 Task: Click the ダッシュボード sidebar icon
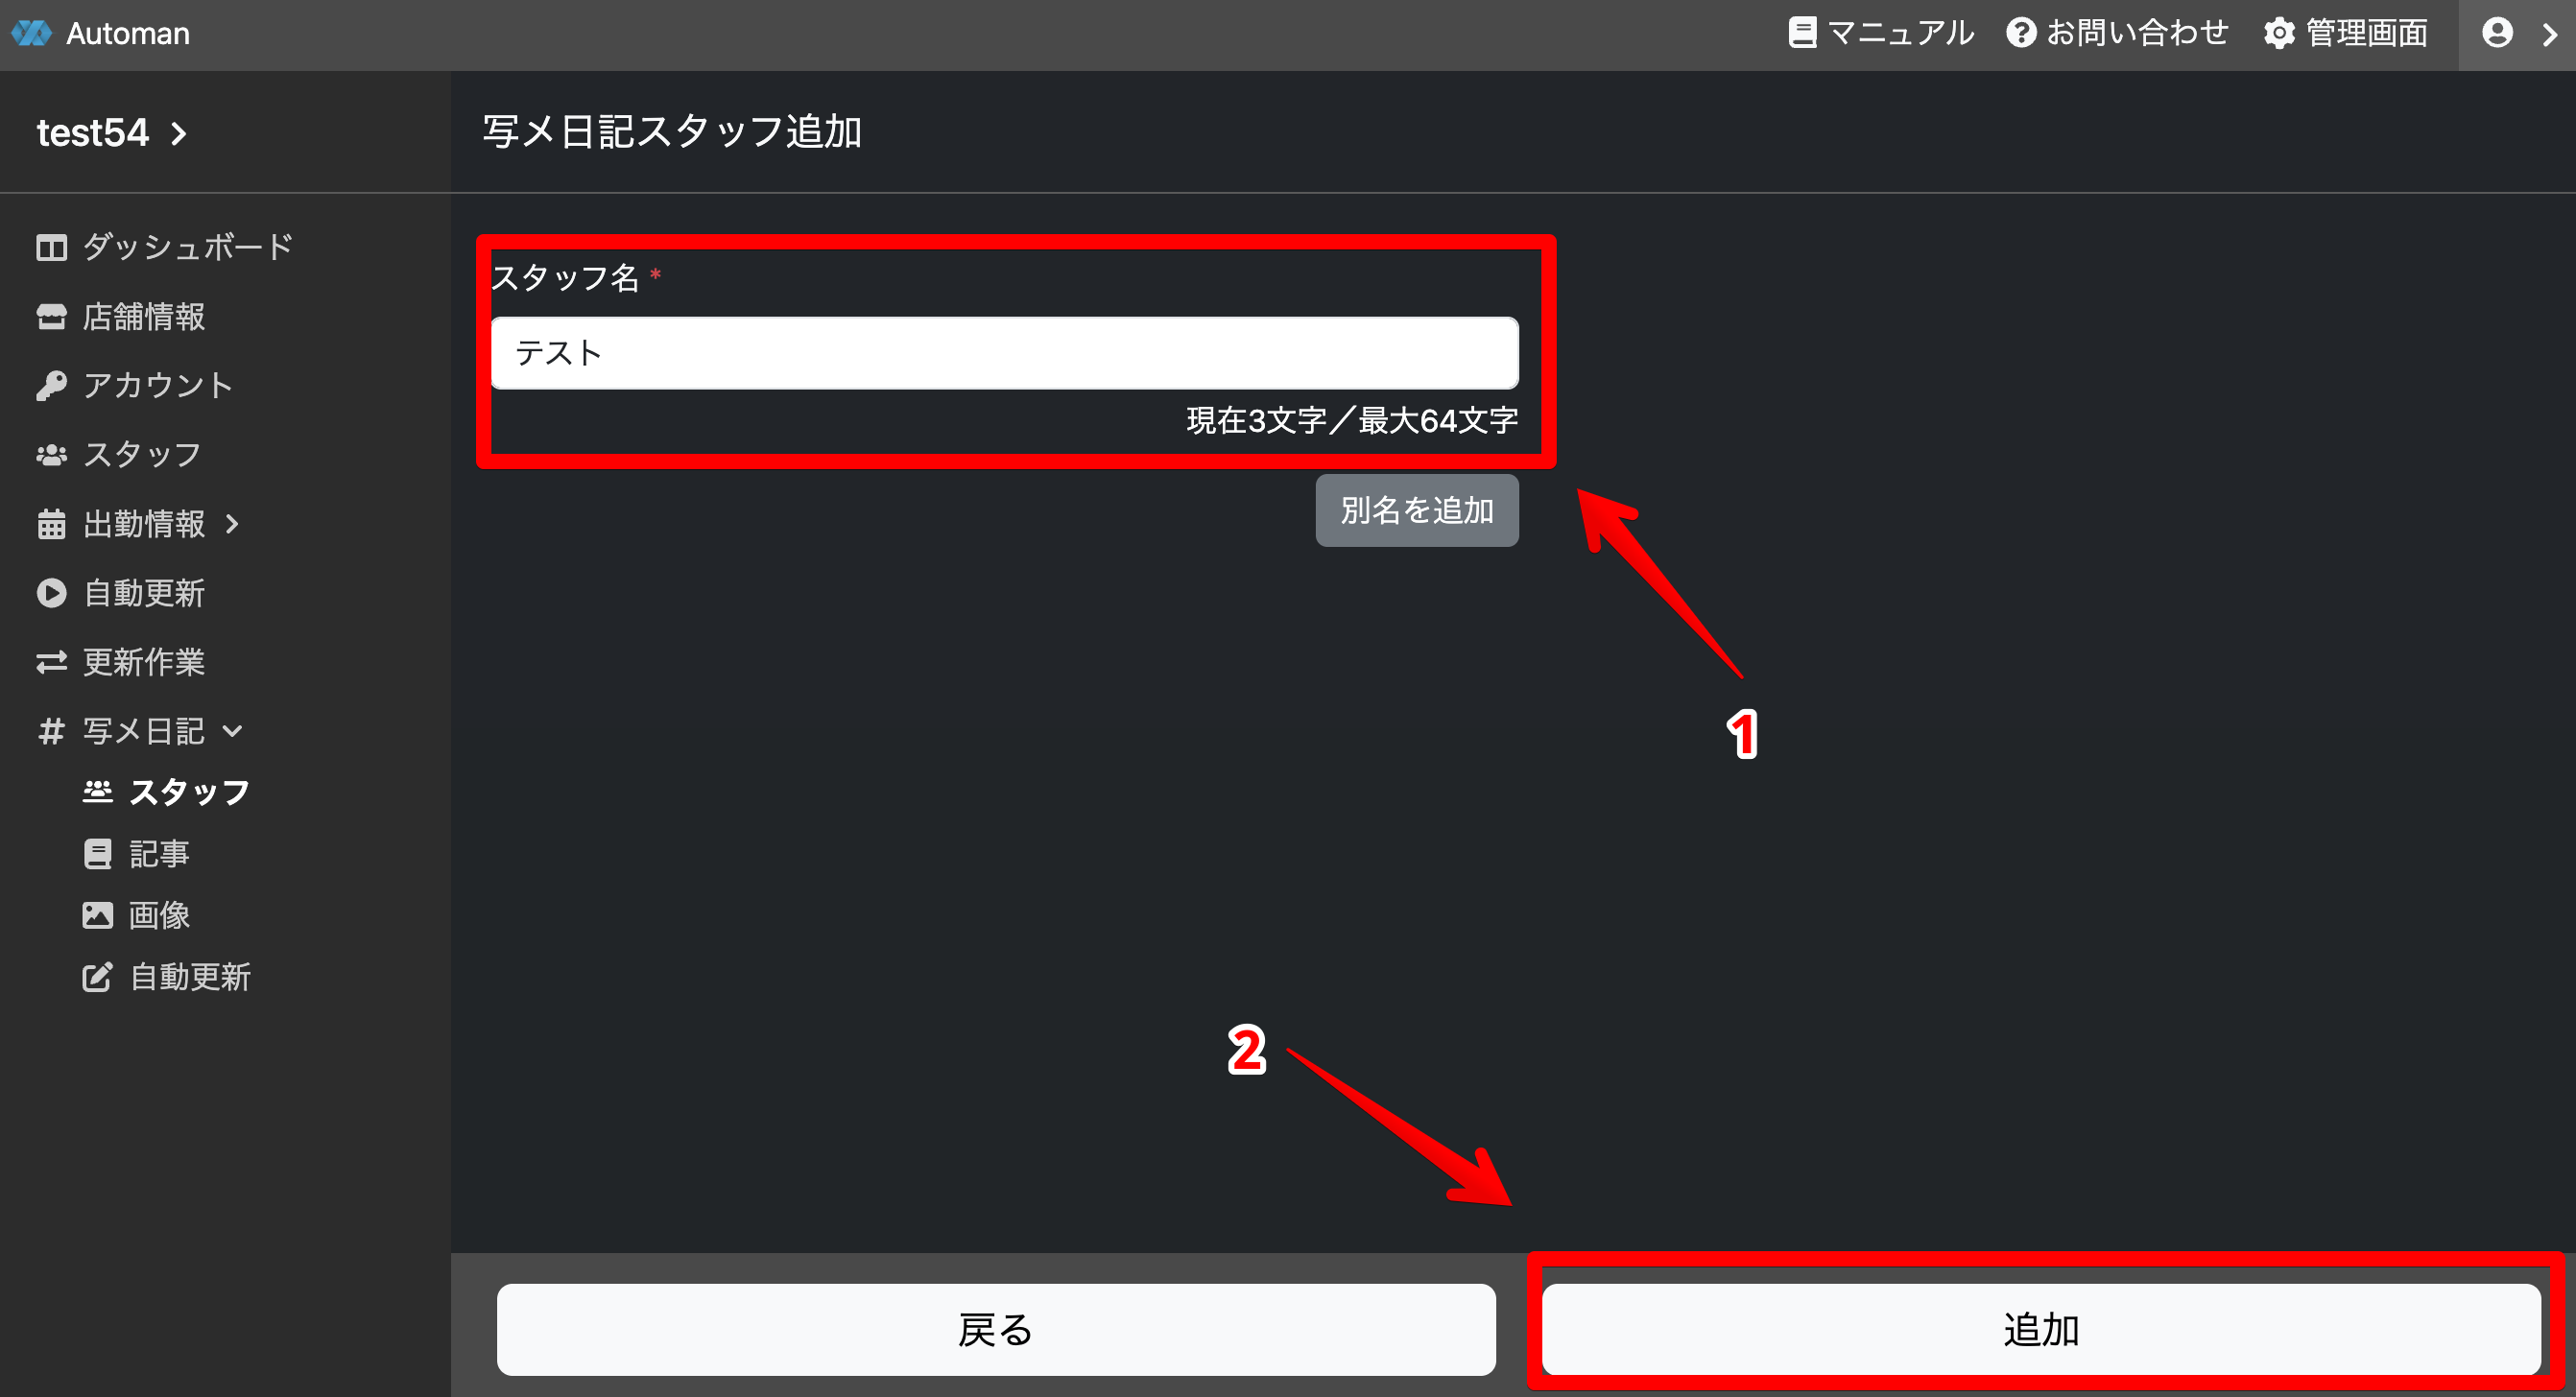51,247
